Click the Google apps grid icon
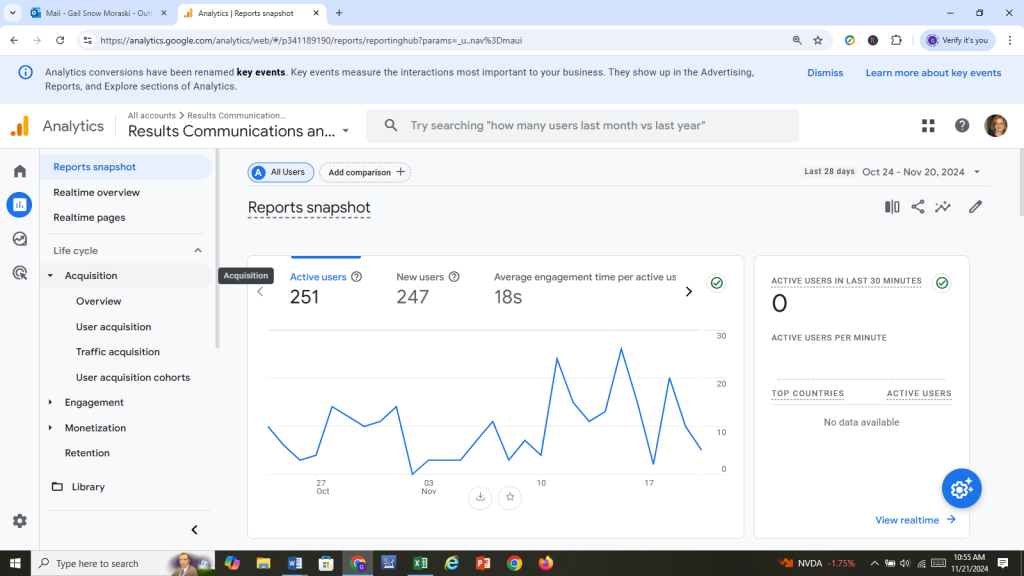1024x576 pixels. (x=928, y=125)
